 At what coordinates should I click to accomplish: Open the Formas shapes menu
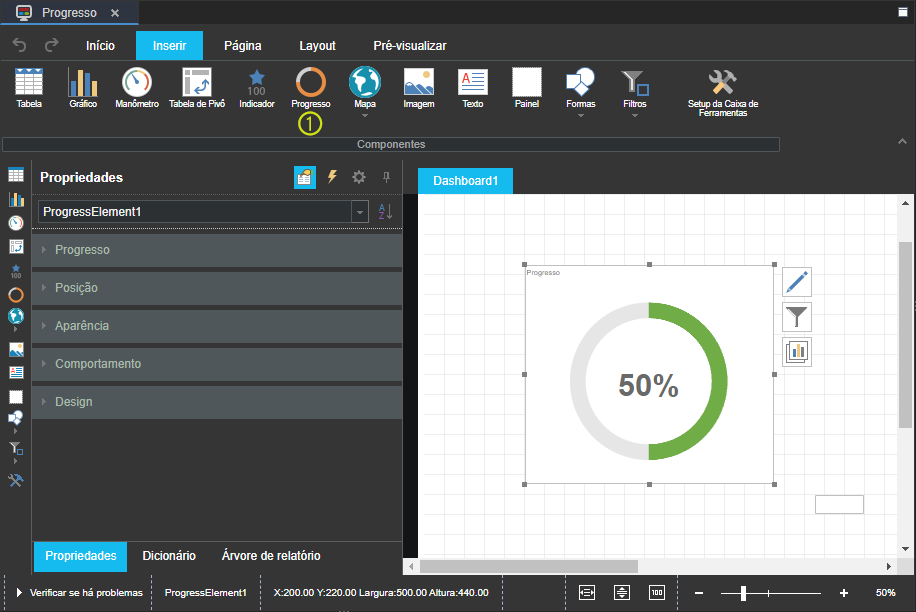[x=581, y=91]
